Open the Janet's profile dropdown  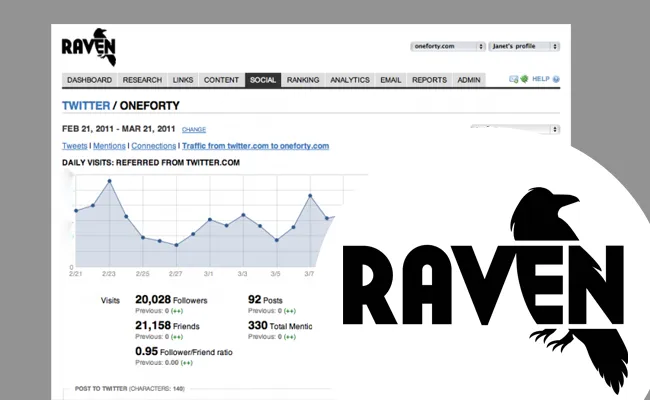coord(524,46)
